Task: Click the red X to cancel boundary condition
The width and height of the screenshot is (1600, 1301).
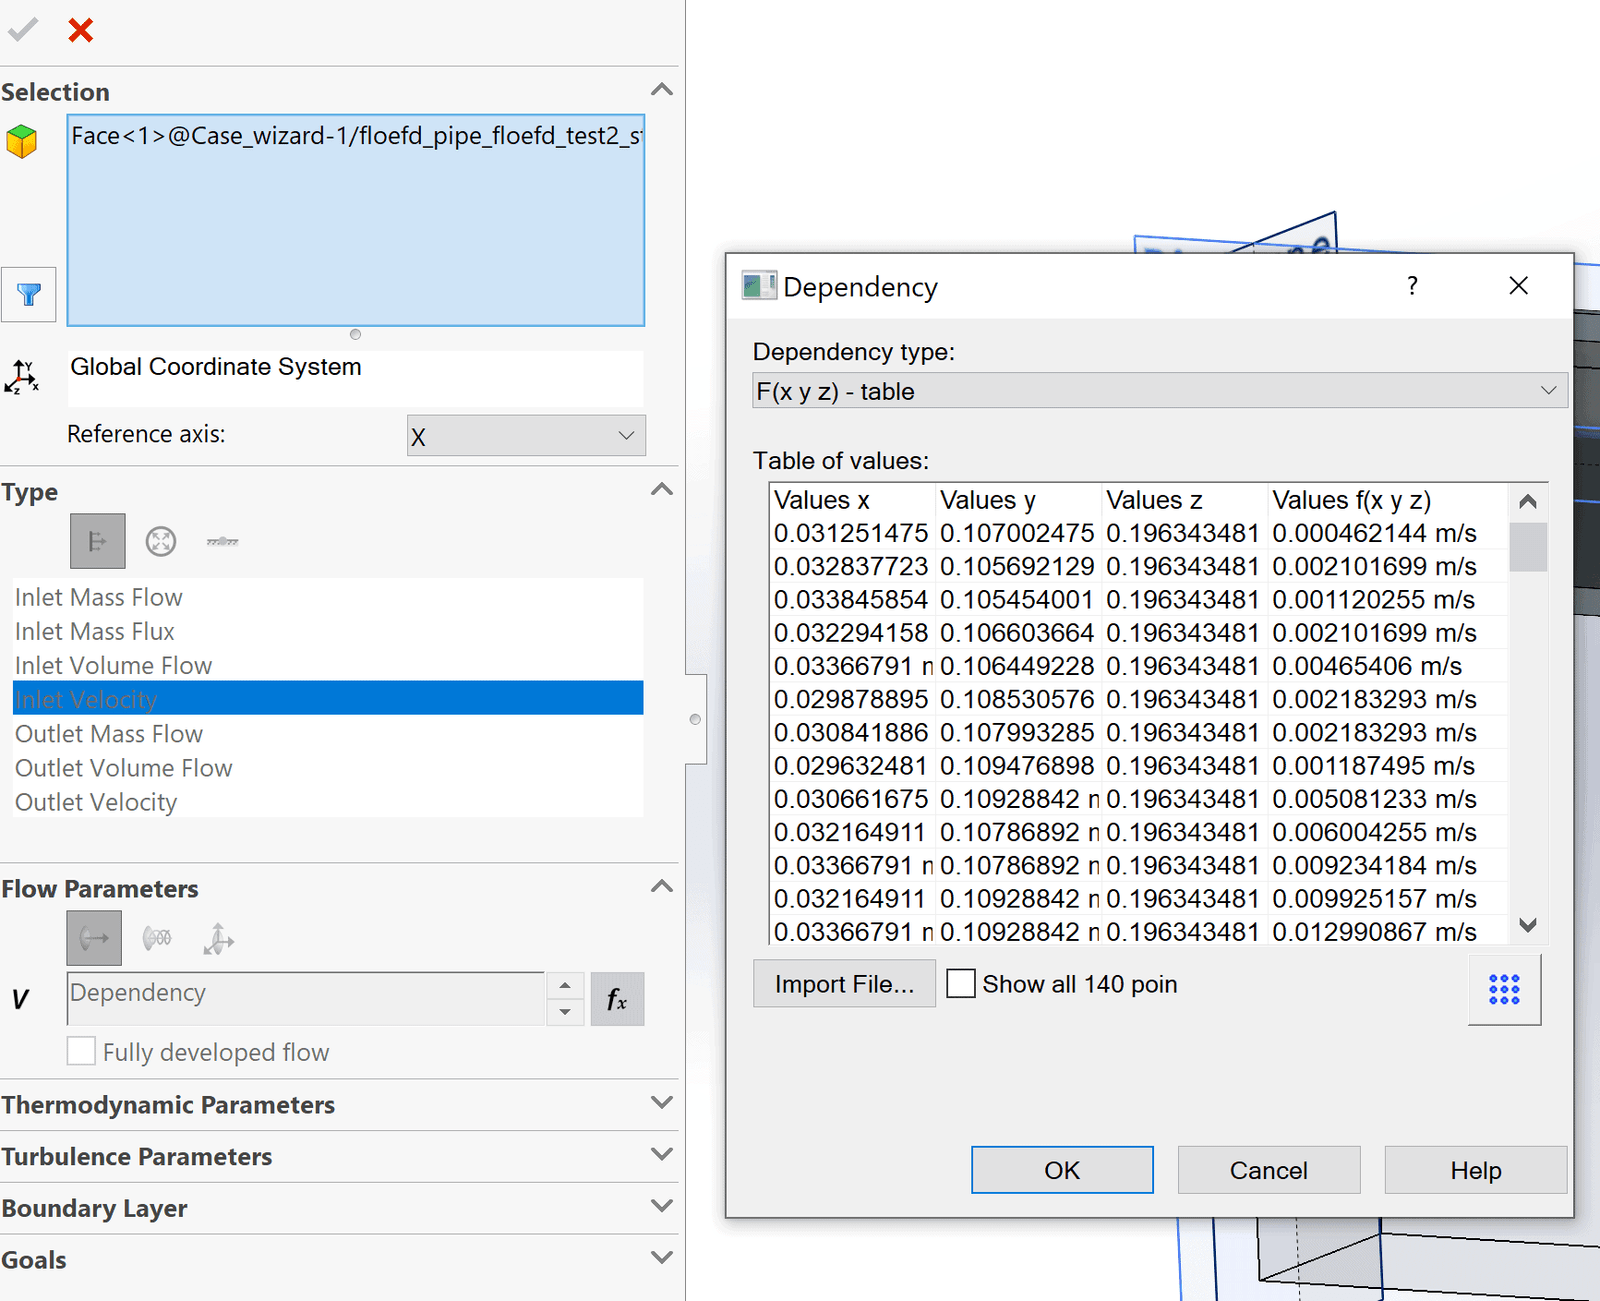Action: pyautogui.click(x=81, y=30)
